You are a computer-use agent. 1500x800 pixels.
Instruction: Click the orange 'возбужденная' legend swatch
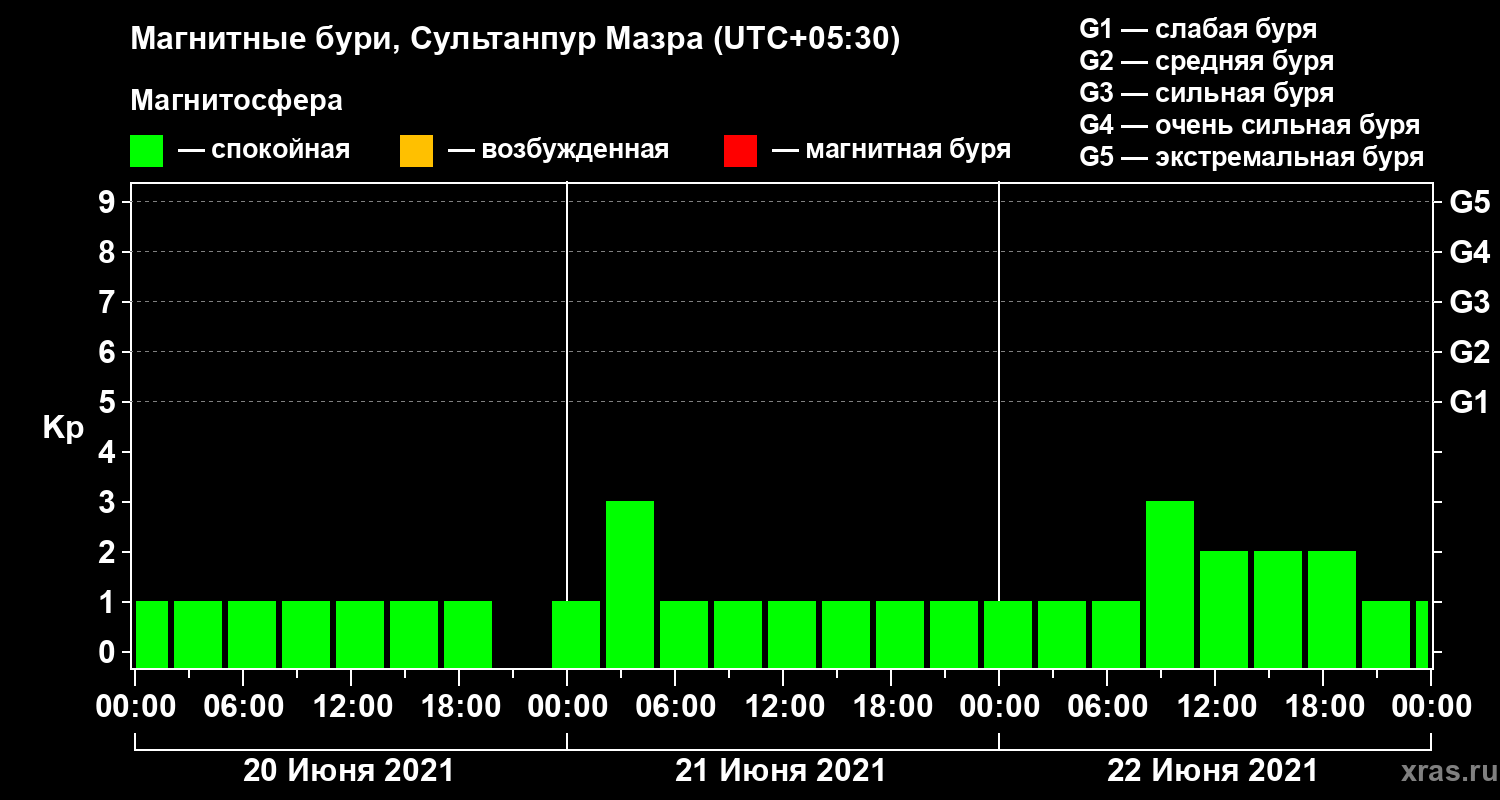(416, 151)
